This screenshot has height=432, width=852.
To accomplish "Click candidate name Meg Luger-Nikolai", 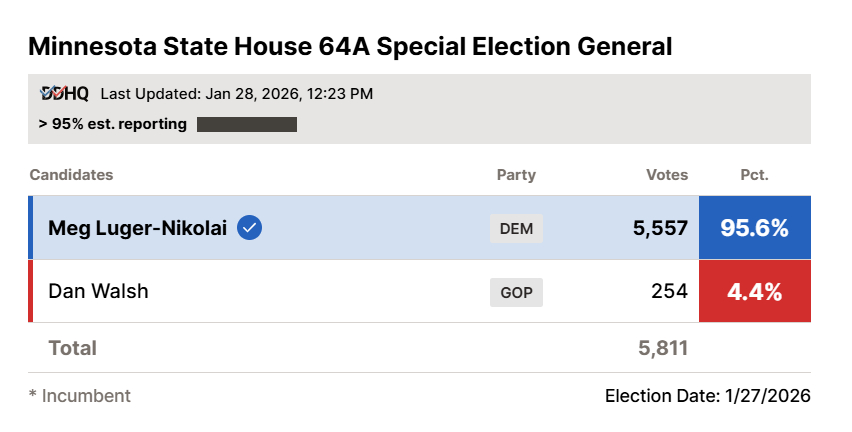I will 138,228.
